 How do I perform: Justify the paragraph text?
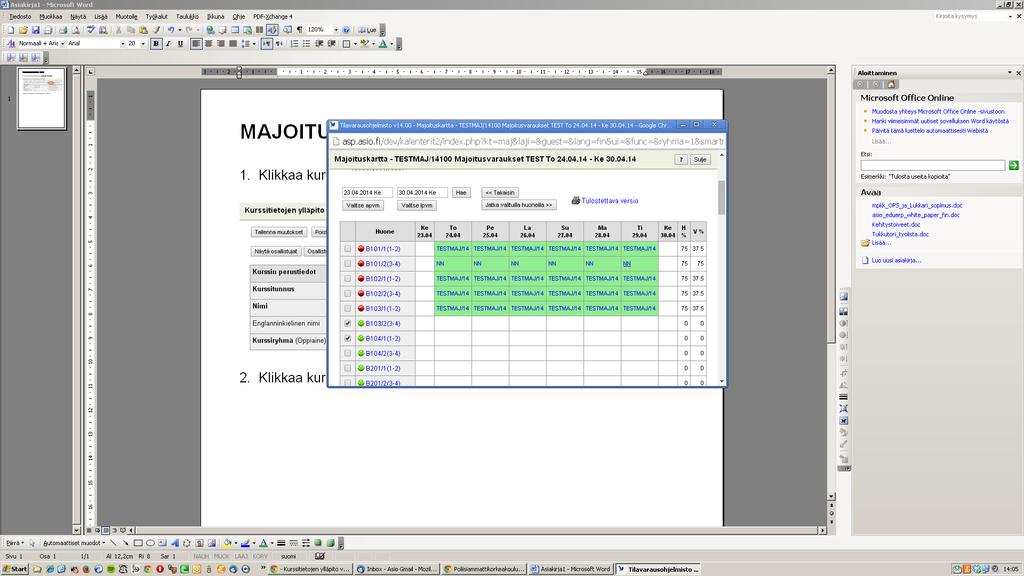point(232,44)
